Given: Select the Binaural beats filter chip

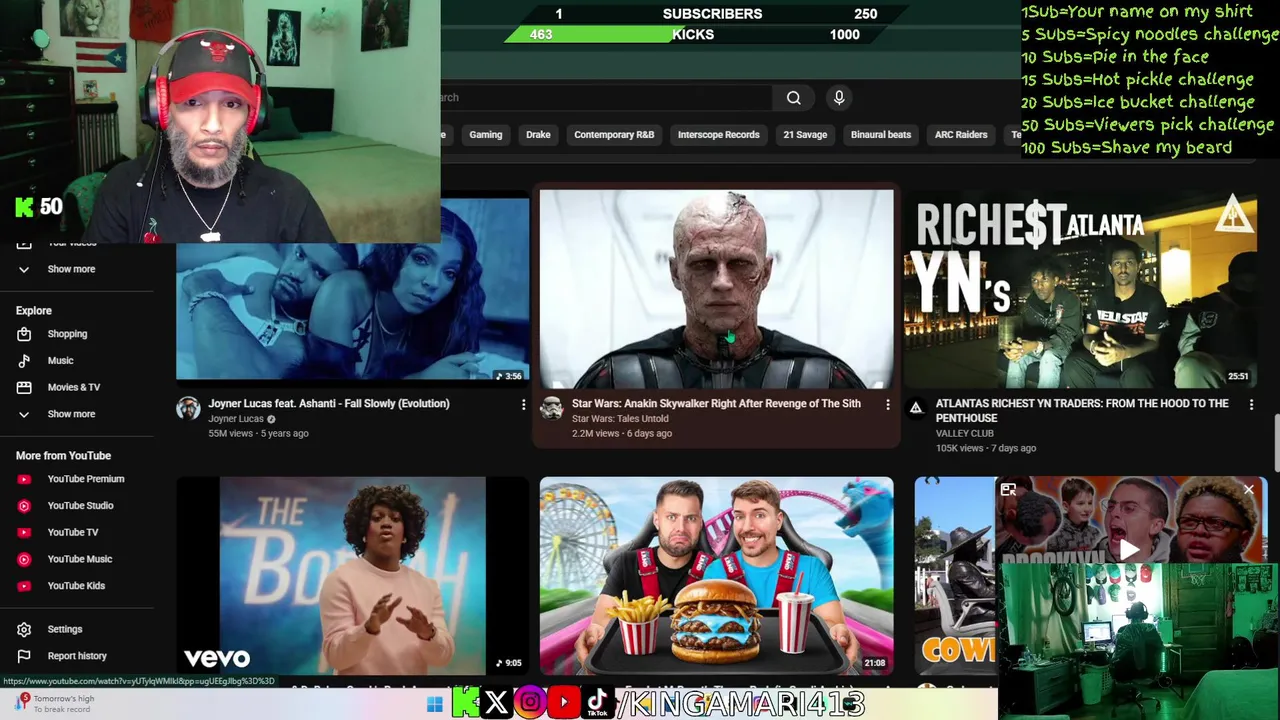Looking at the screenshot, I should tap(881, 134).
